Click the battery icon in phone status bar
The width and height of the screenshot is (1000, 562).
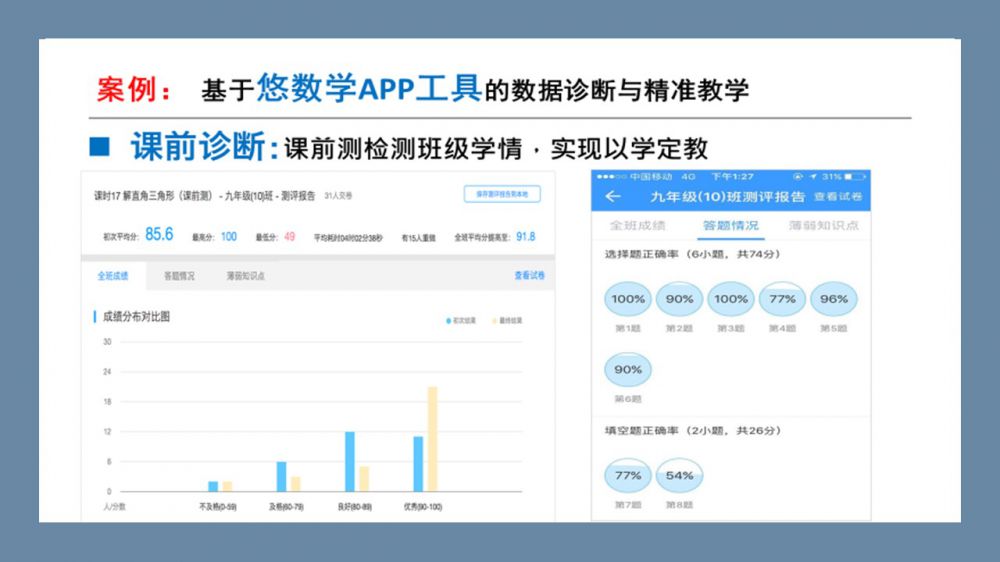coord(855,176)
